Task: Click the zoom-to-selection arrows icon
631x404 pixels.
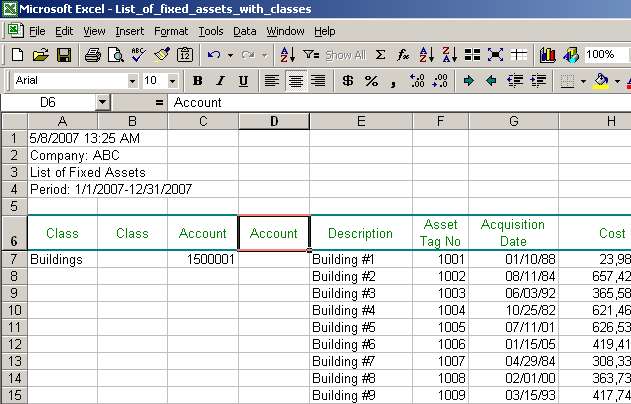Action: point(495,55)
